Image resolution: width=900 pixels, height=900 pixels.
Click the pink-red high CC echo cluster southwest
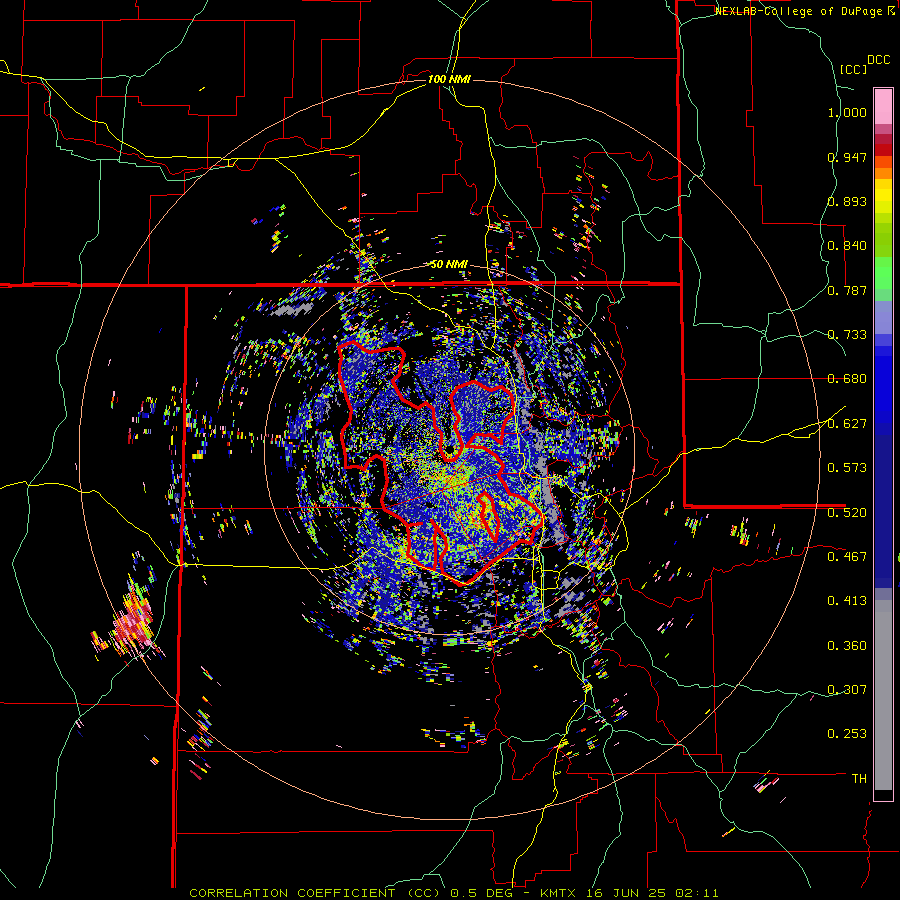[132, 626]
